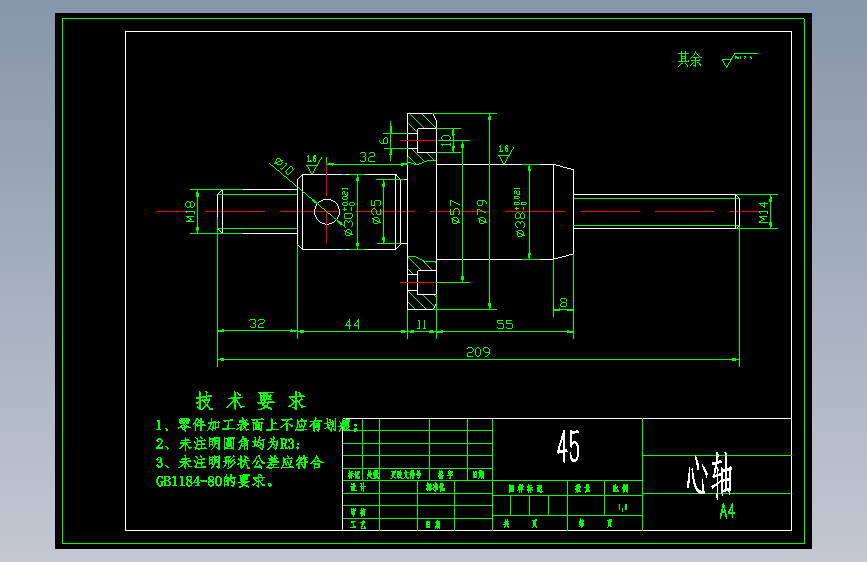The width and height of the screenshot is (867, 562).
Task: Click the part name 心轴
Action: coord(710,476)
